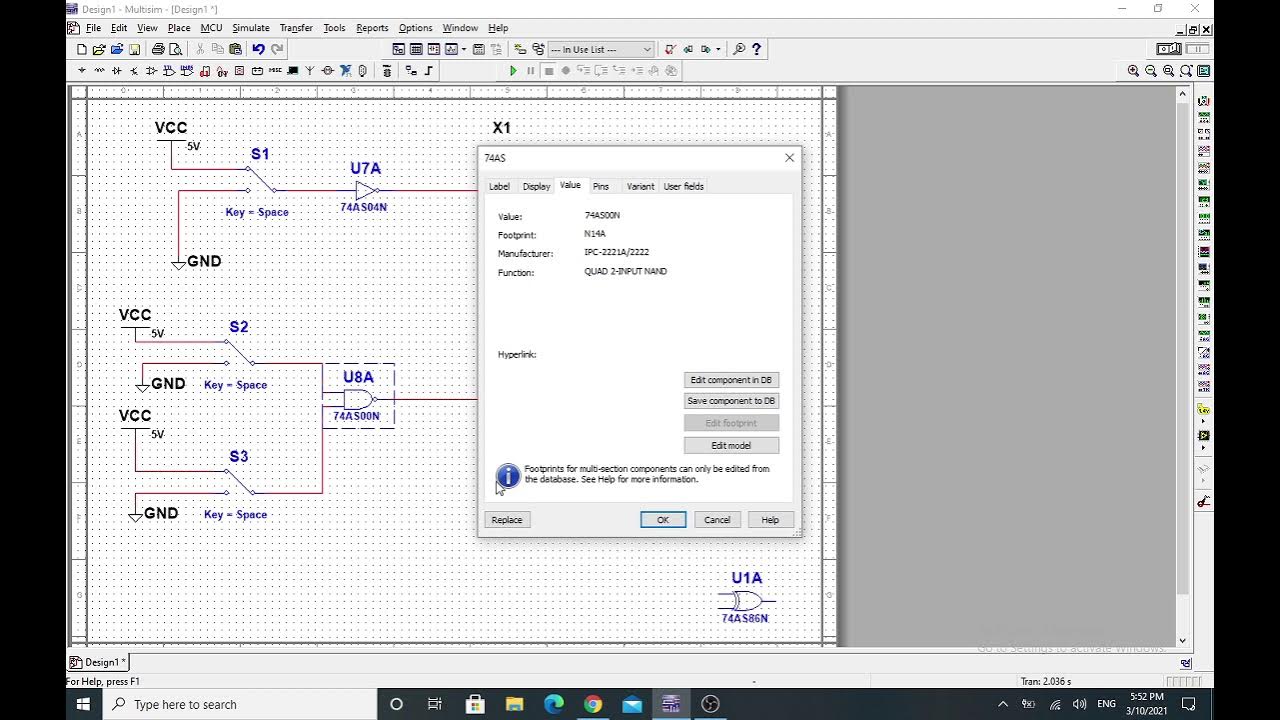Pause the simulation

(531, 71)
